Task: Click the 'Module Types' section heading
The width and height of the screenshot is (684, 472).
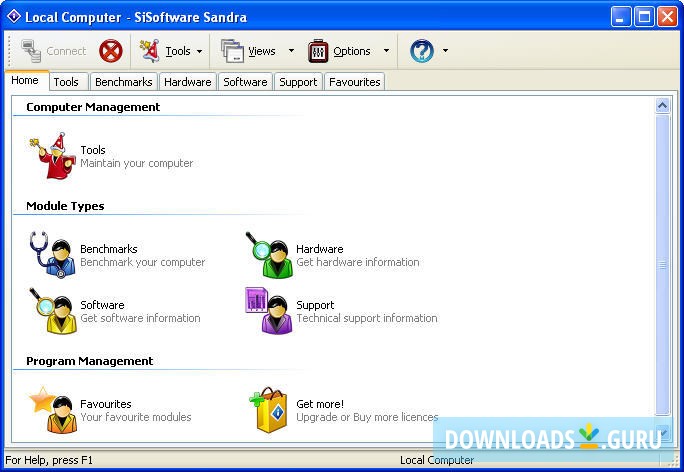Action: tap(65, 206)
